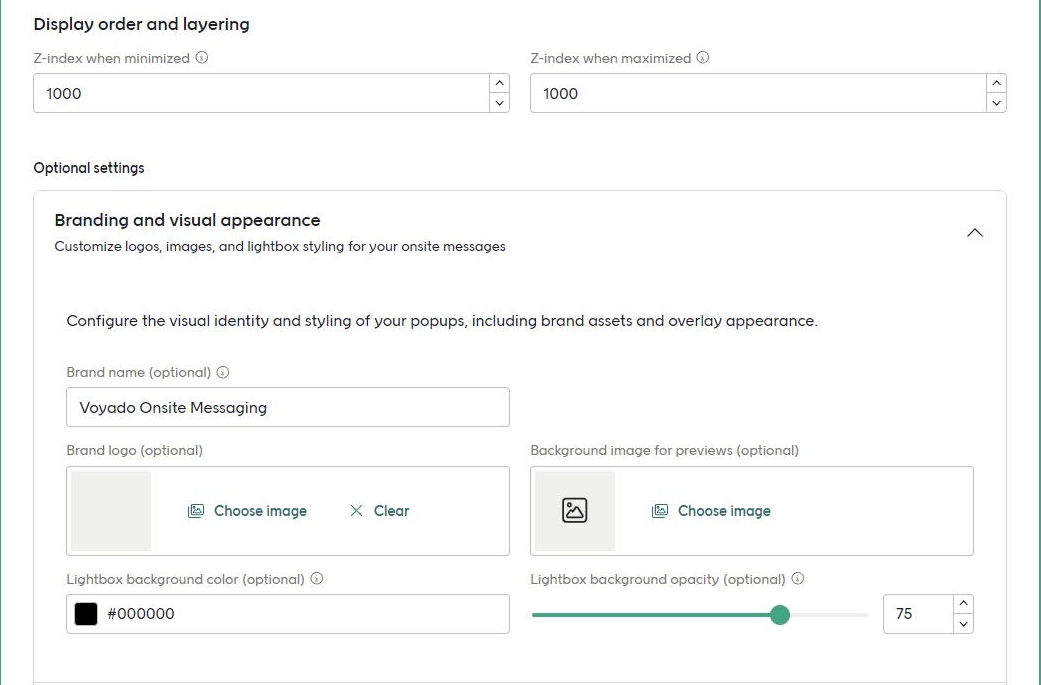Click info icon beside Lightbox background opacity
The width and height of the screenshot is (1041, 685).
[798, 579]
